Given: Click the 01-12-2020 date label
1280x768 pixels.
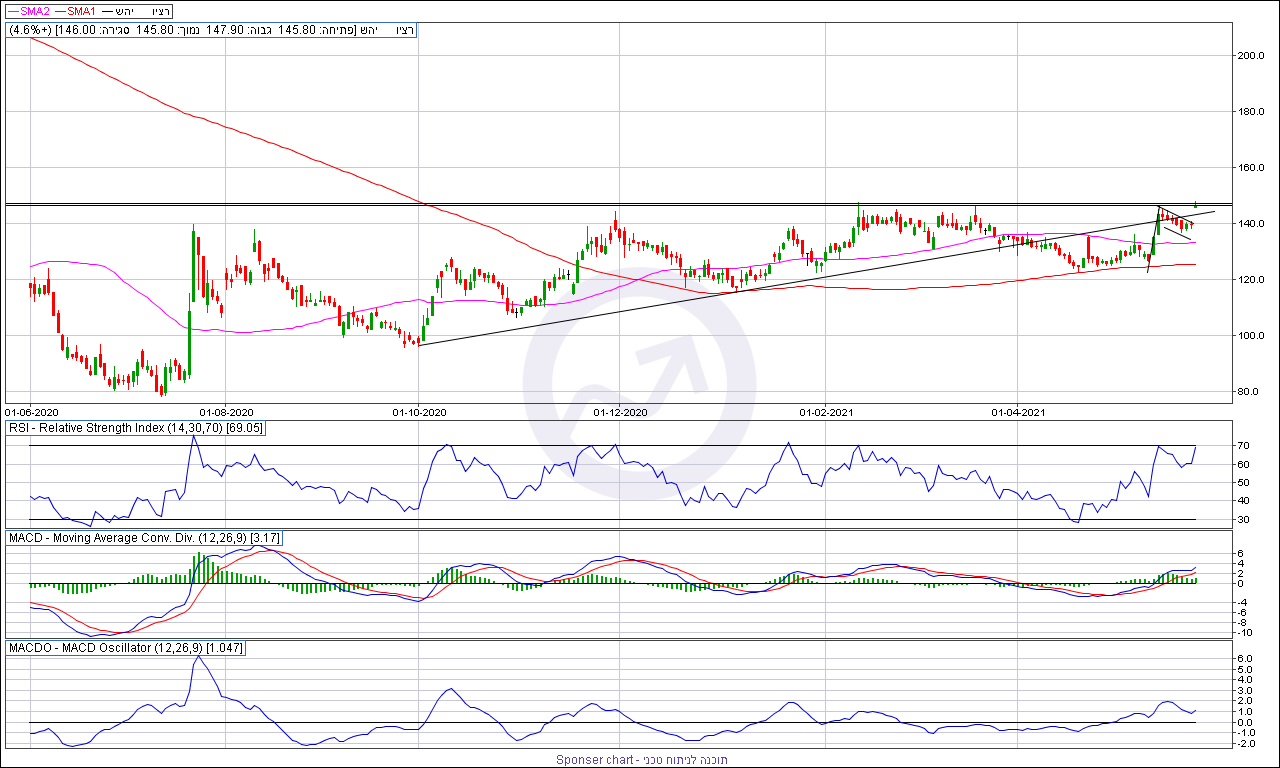Looking at the screenshot, I should (621, 411).
